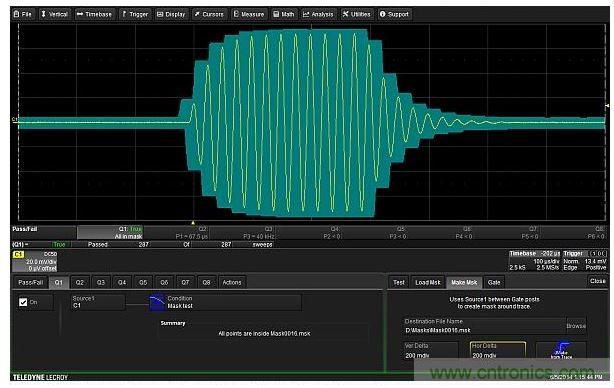Switch to the Q2 tab
This screenshot has height=388, width=614.
click(79, 282)
